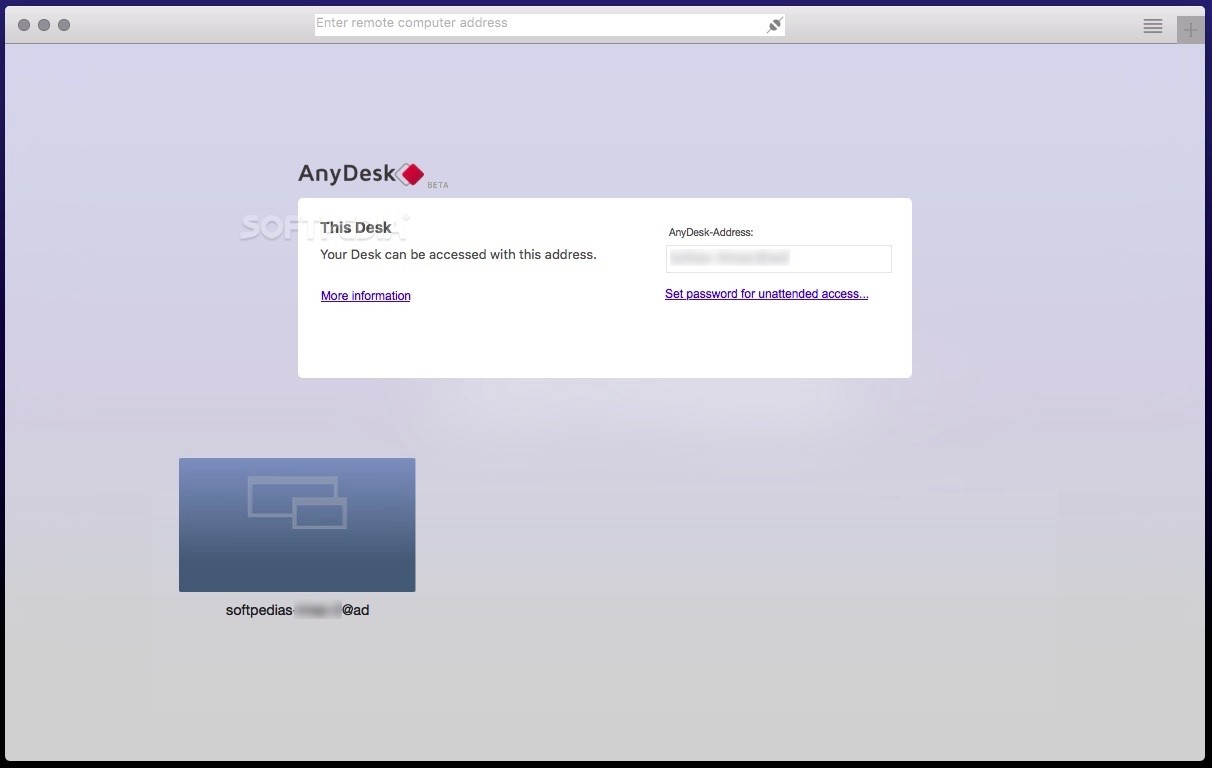Click the plus icon to open a new tab
1212x768 pixels.
(1190, 29)
